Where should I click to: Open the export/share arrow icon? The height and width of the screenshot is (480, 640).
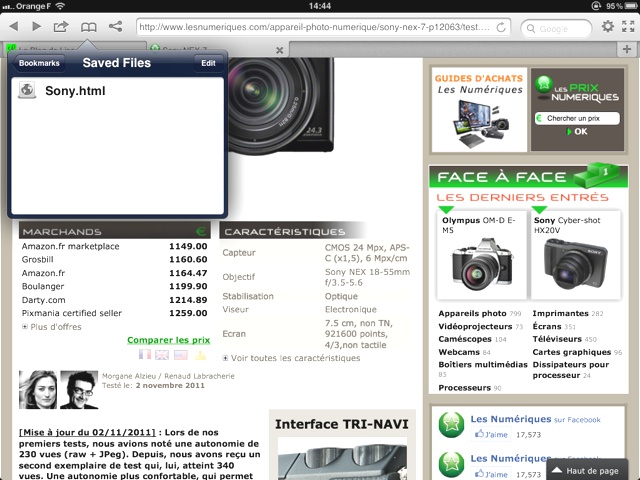coord(62,27)
